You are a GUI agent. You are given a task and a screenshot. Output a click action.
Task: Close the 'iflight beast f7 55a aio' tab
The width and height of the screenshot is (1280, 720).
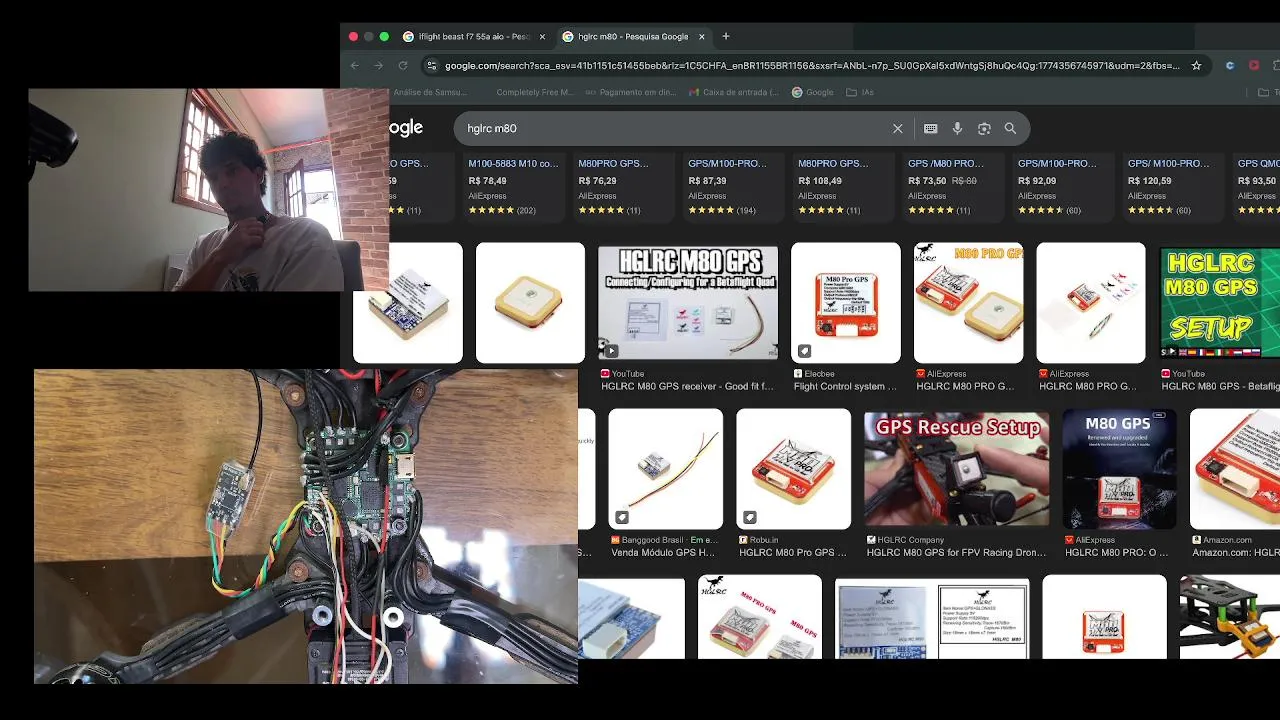tap(542, 36)
